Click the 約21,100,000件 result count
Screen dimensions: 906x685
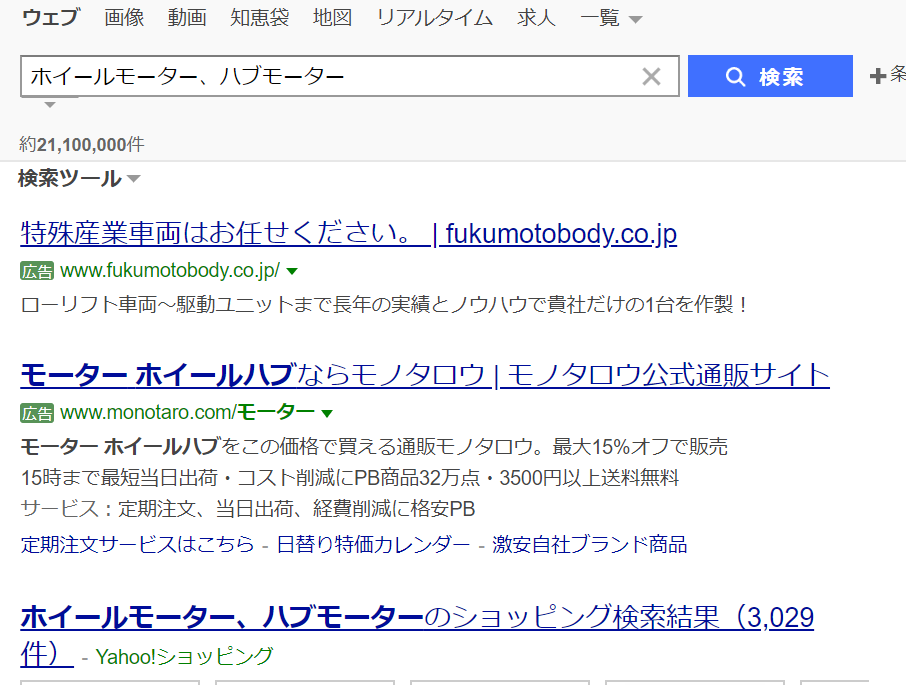click(x=81, y=144)
